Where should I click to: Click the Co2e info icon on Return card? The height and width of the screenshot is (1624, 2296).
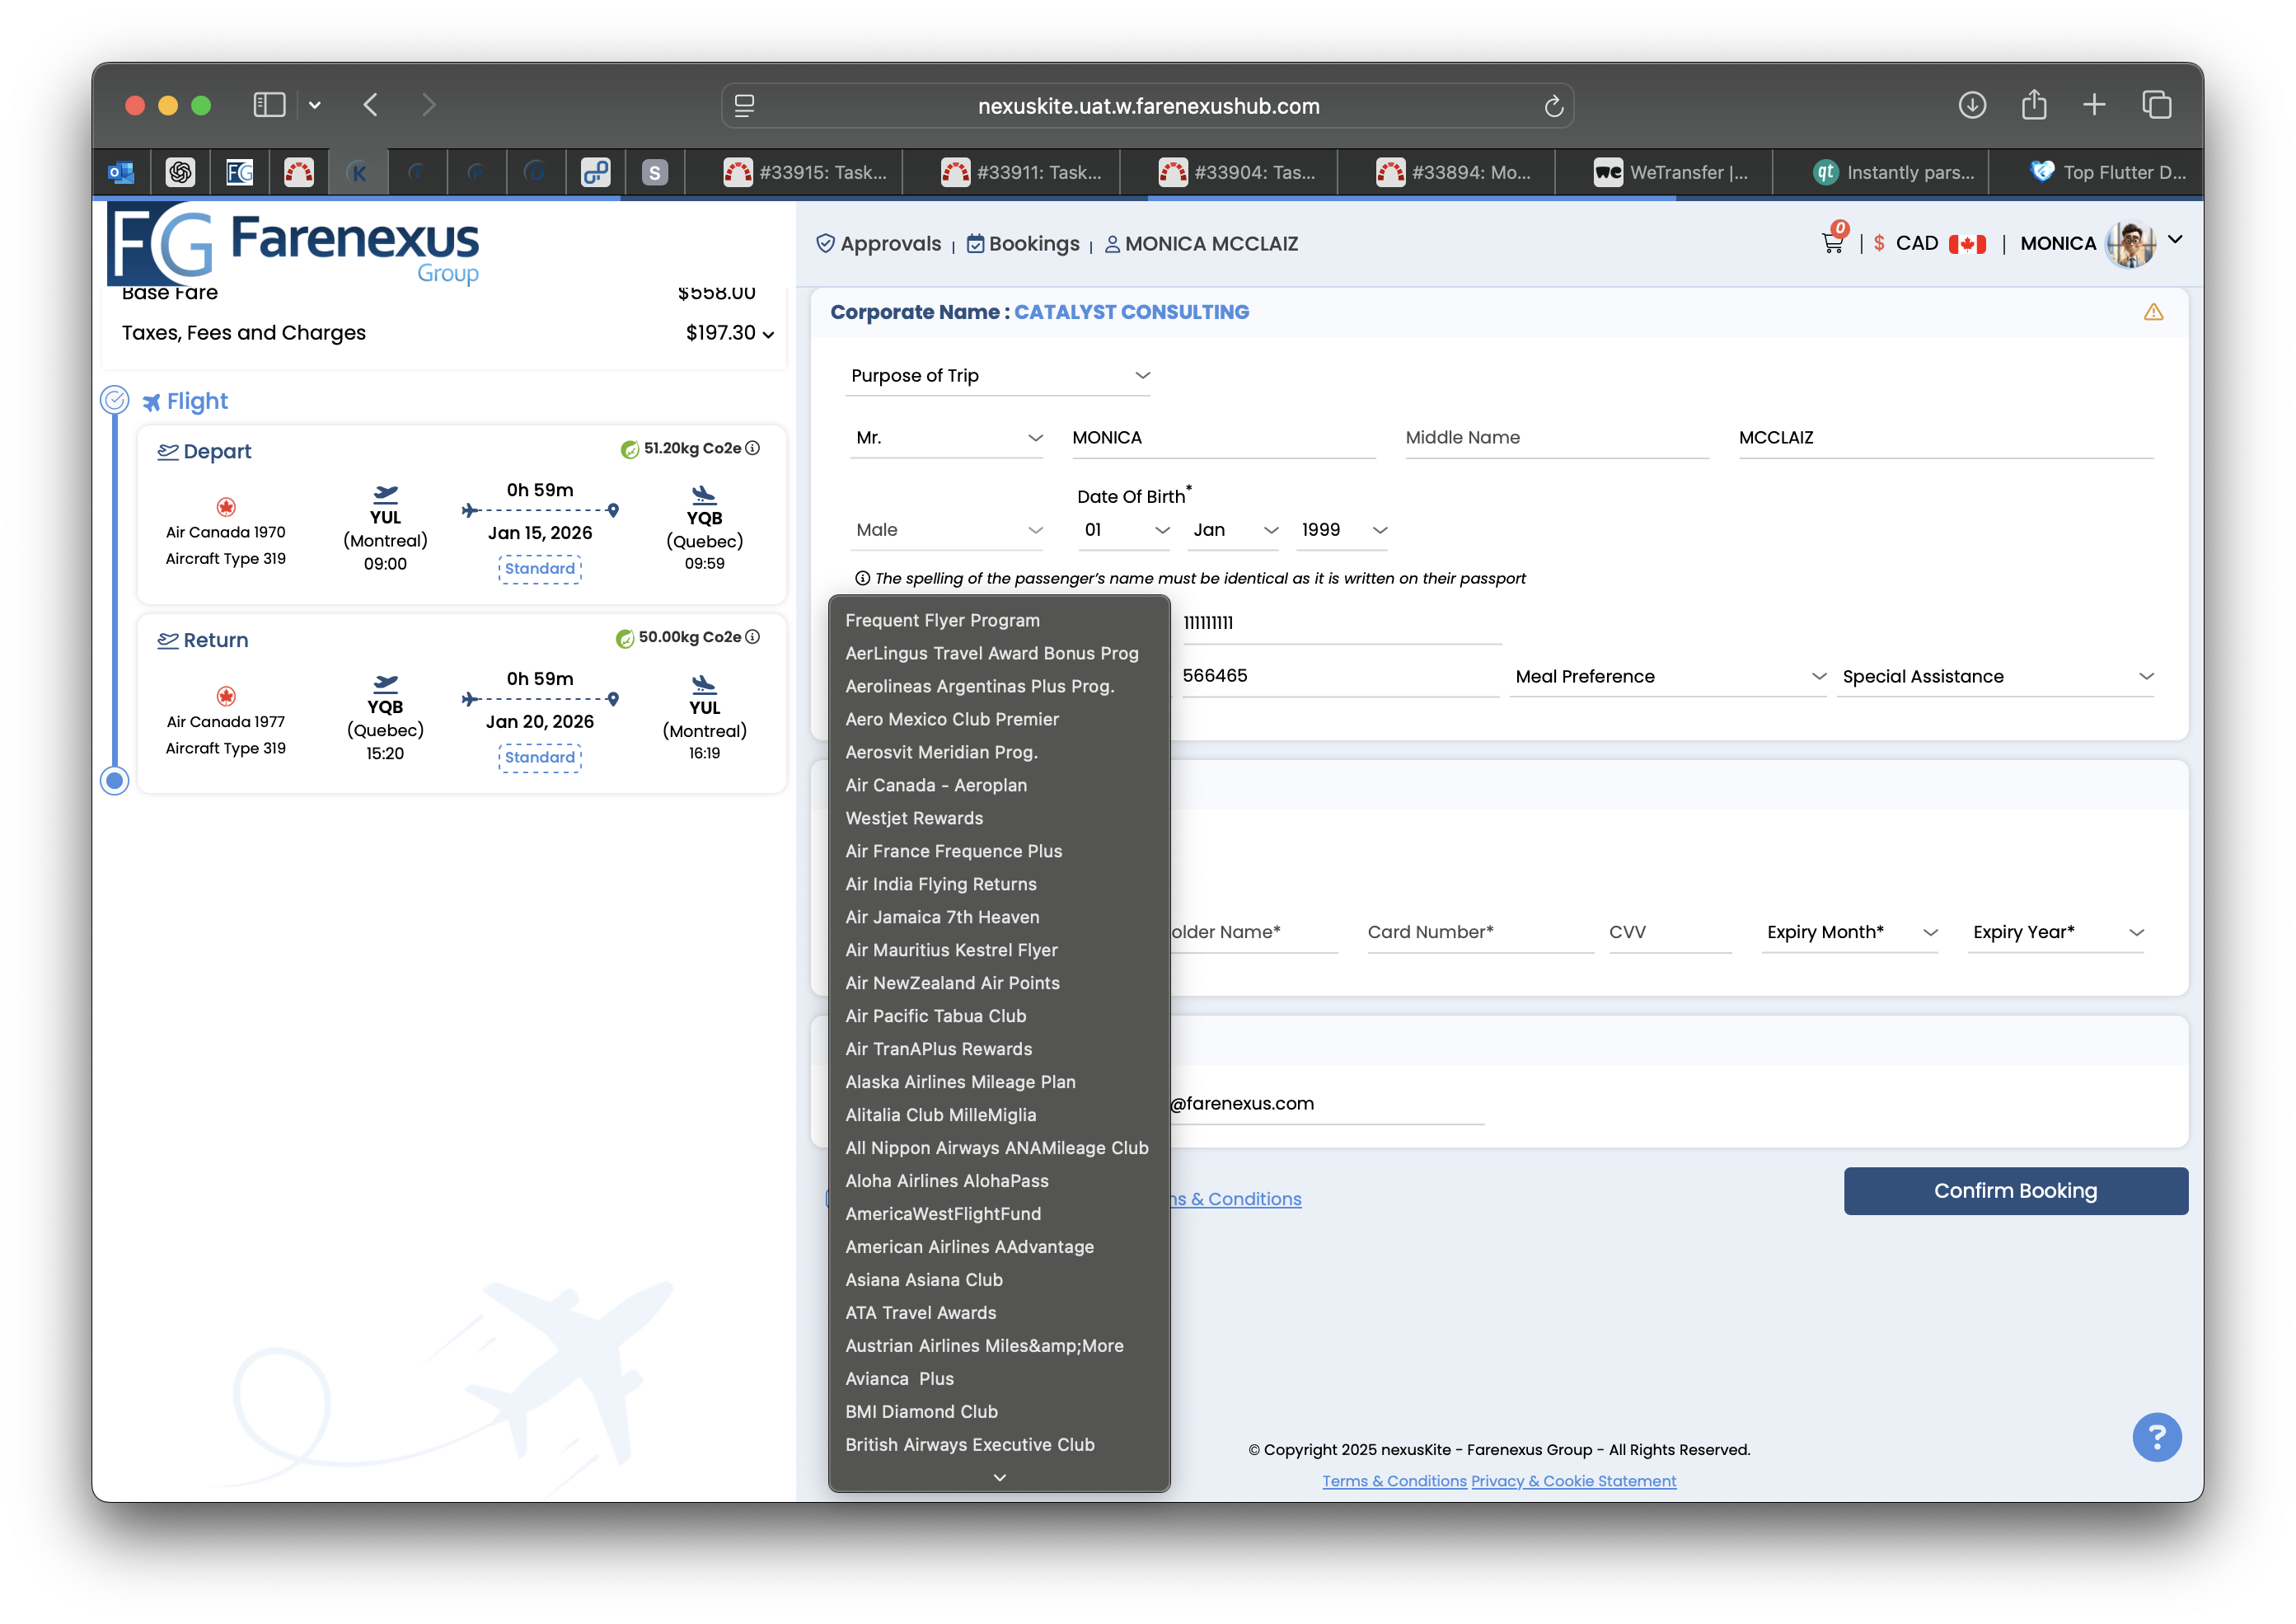point(753,637)
